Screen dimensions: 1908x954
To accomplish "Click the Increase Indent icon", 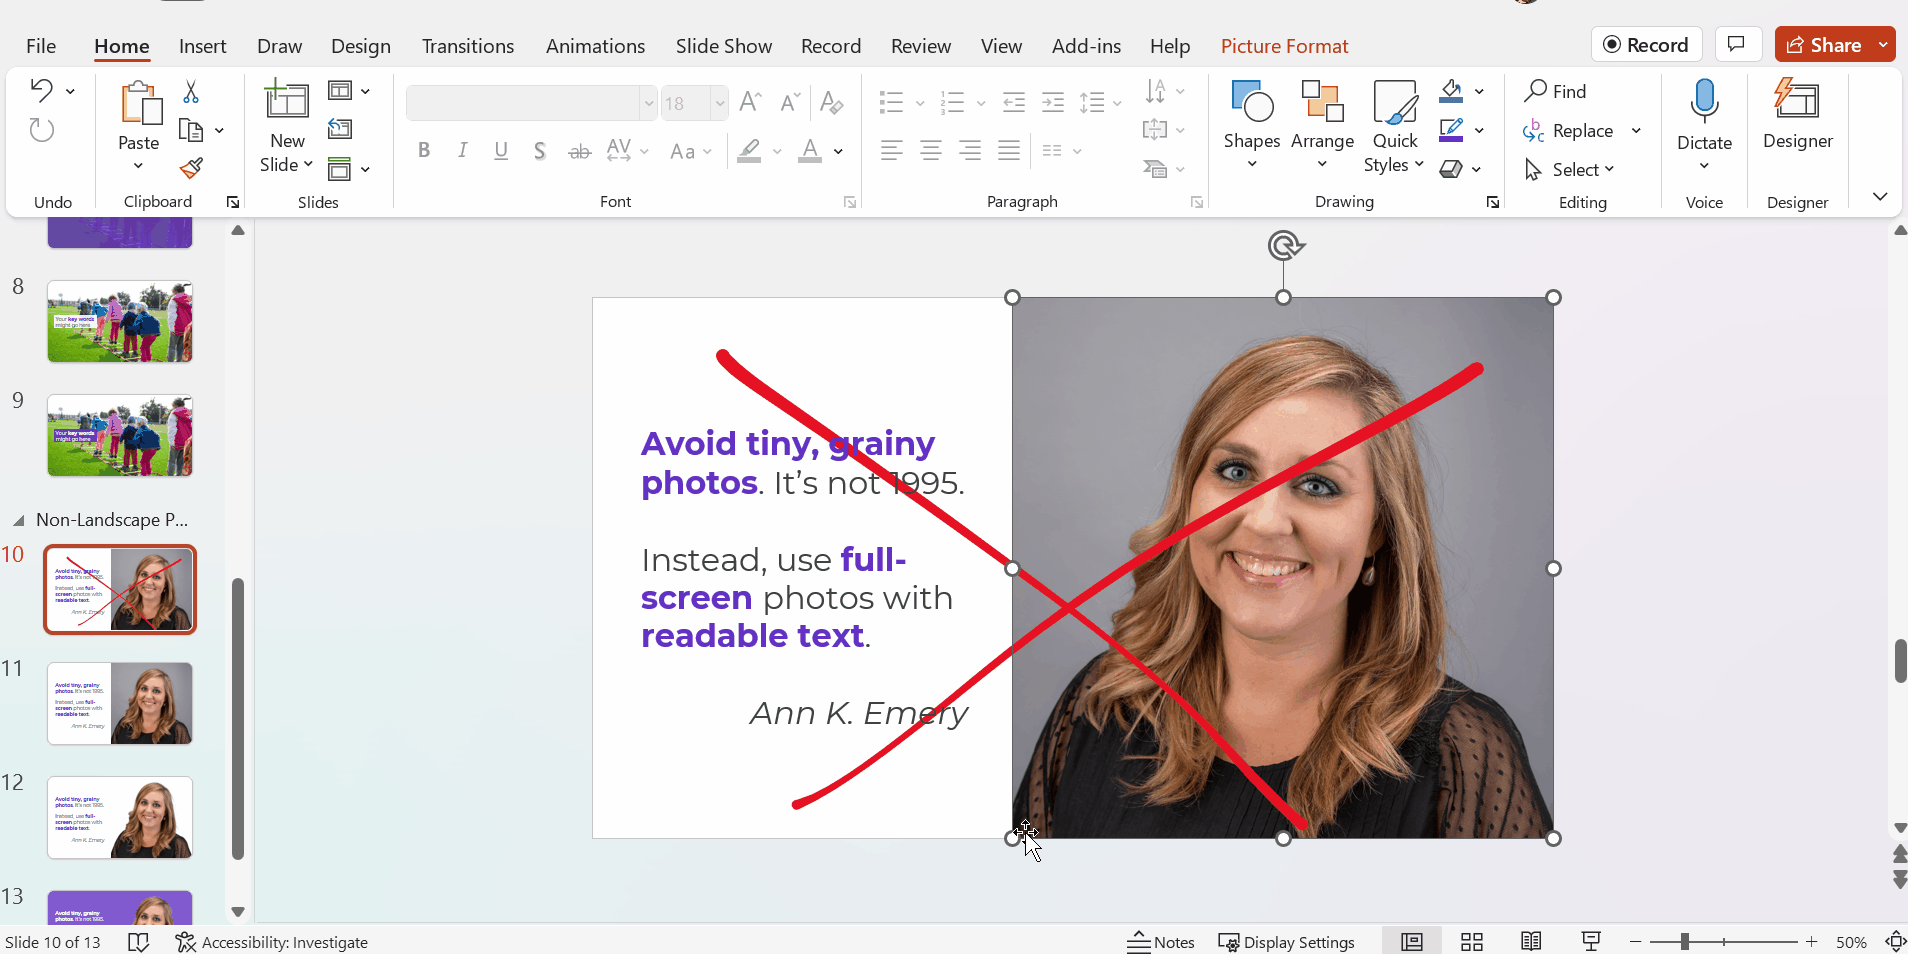I will pos(1053,102).
